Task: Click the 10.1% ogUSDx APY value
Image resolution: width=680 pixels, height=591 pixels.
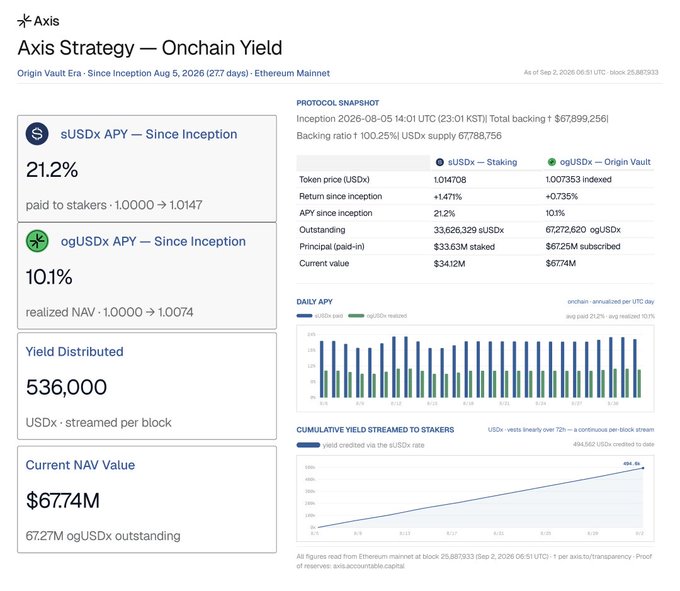Action: 49,277
